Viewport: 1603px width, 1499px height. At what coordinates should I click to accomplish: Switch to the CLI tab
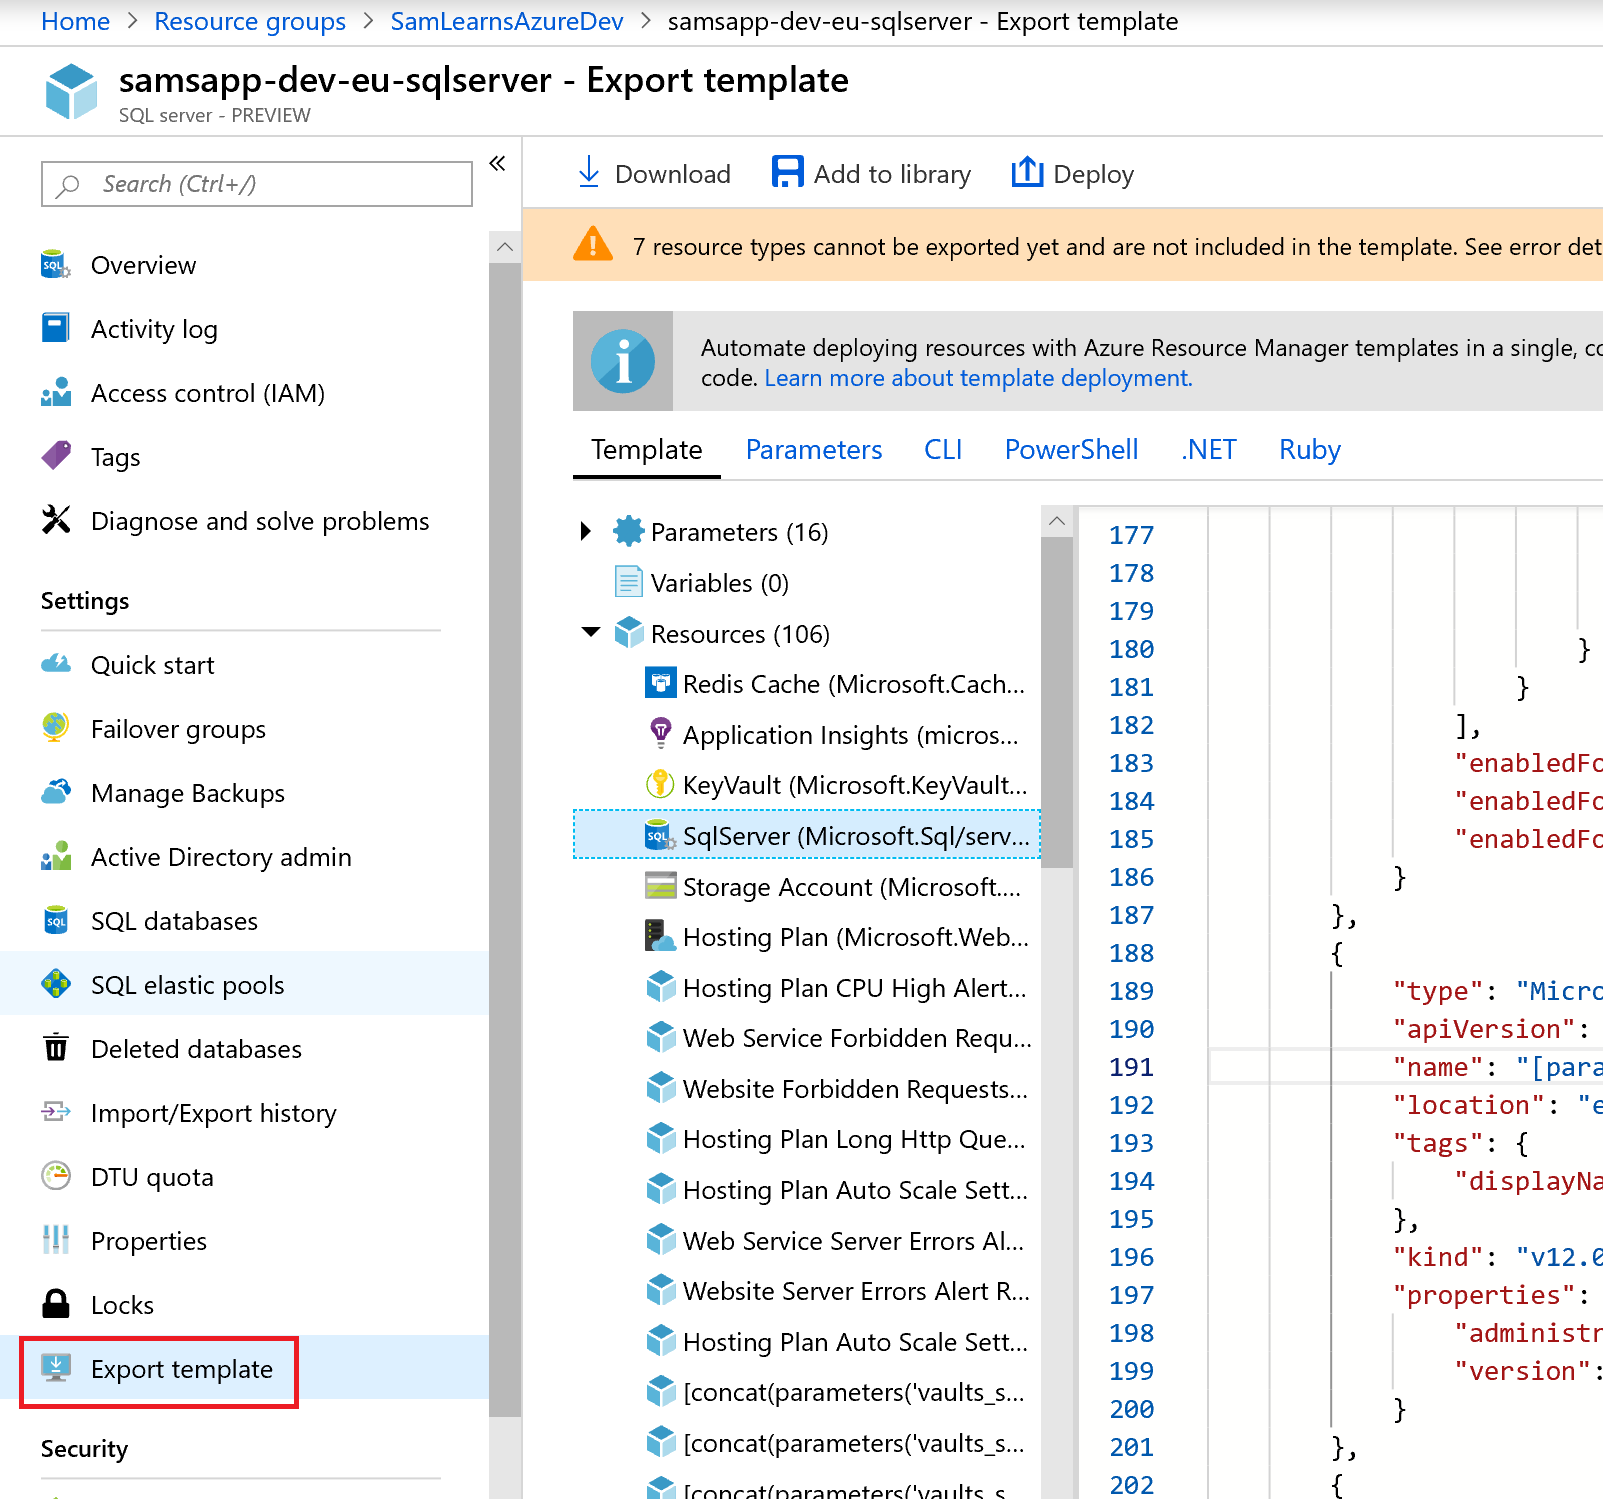coord(942,450)
